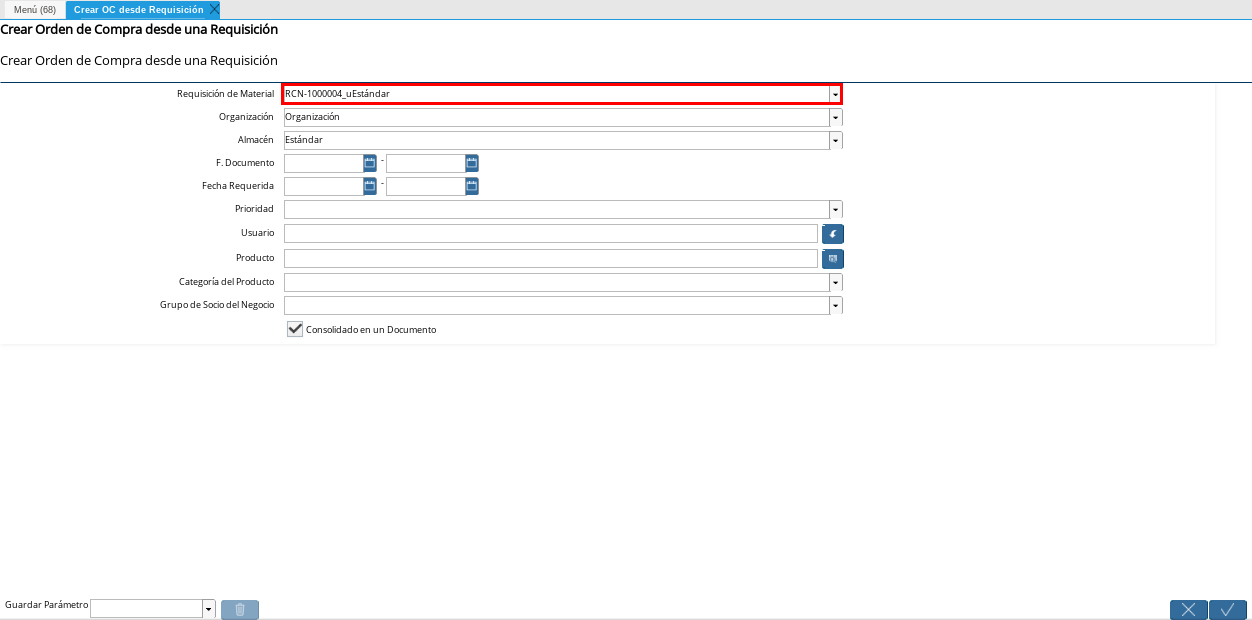The width and height of the screenshot is (1252, 620).
Task: Open F. Documento end date calendar
Action: (472, 163)
